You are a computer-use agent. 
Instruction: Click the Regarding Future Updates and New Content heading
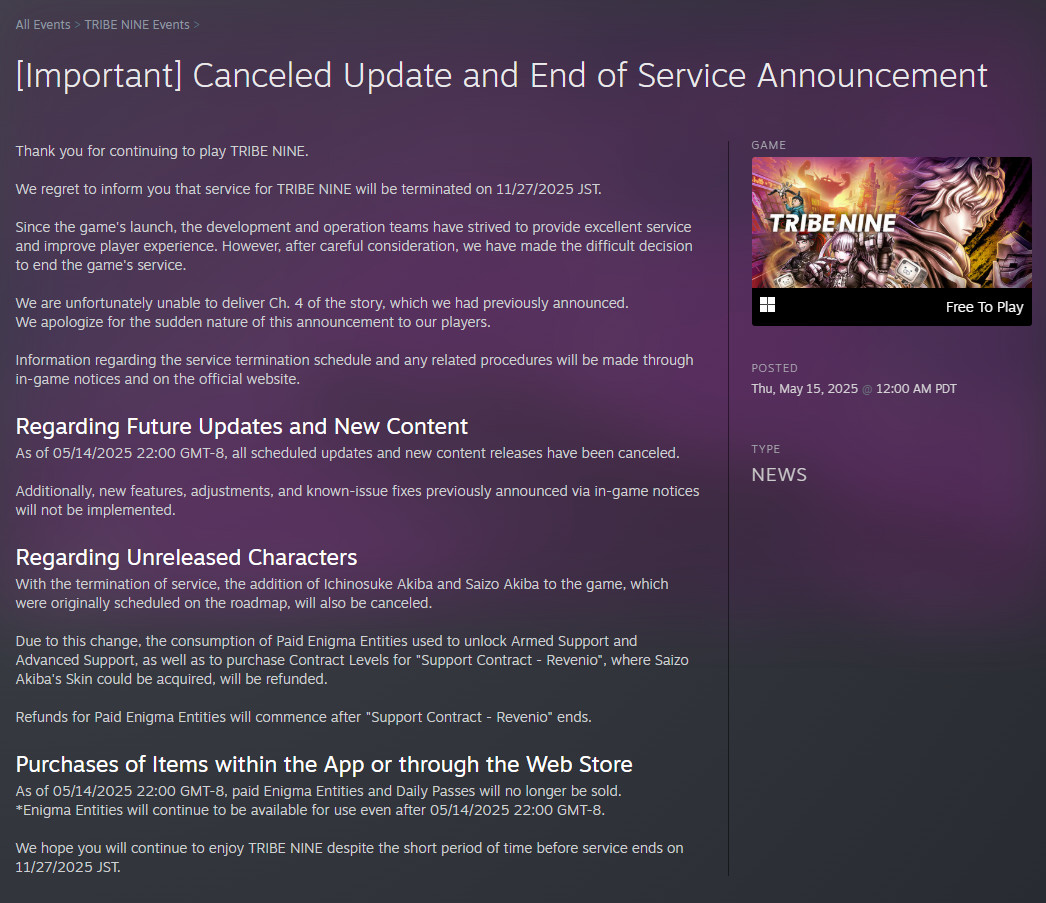tap(241, 426)
